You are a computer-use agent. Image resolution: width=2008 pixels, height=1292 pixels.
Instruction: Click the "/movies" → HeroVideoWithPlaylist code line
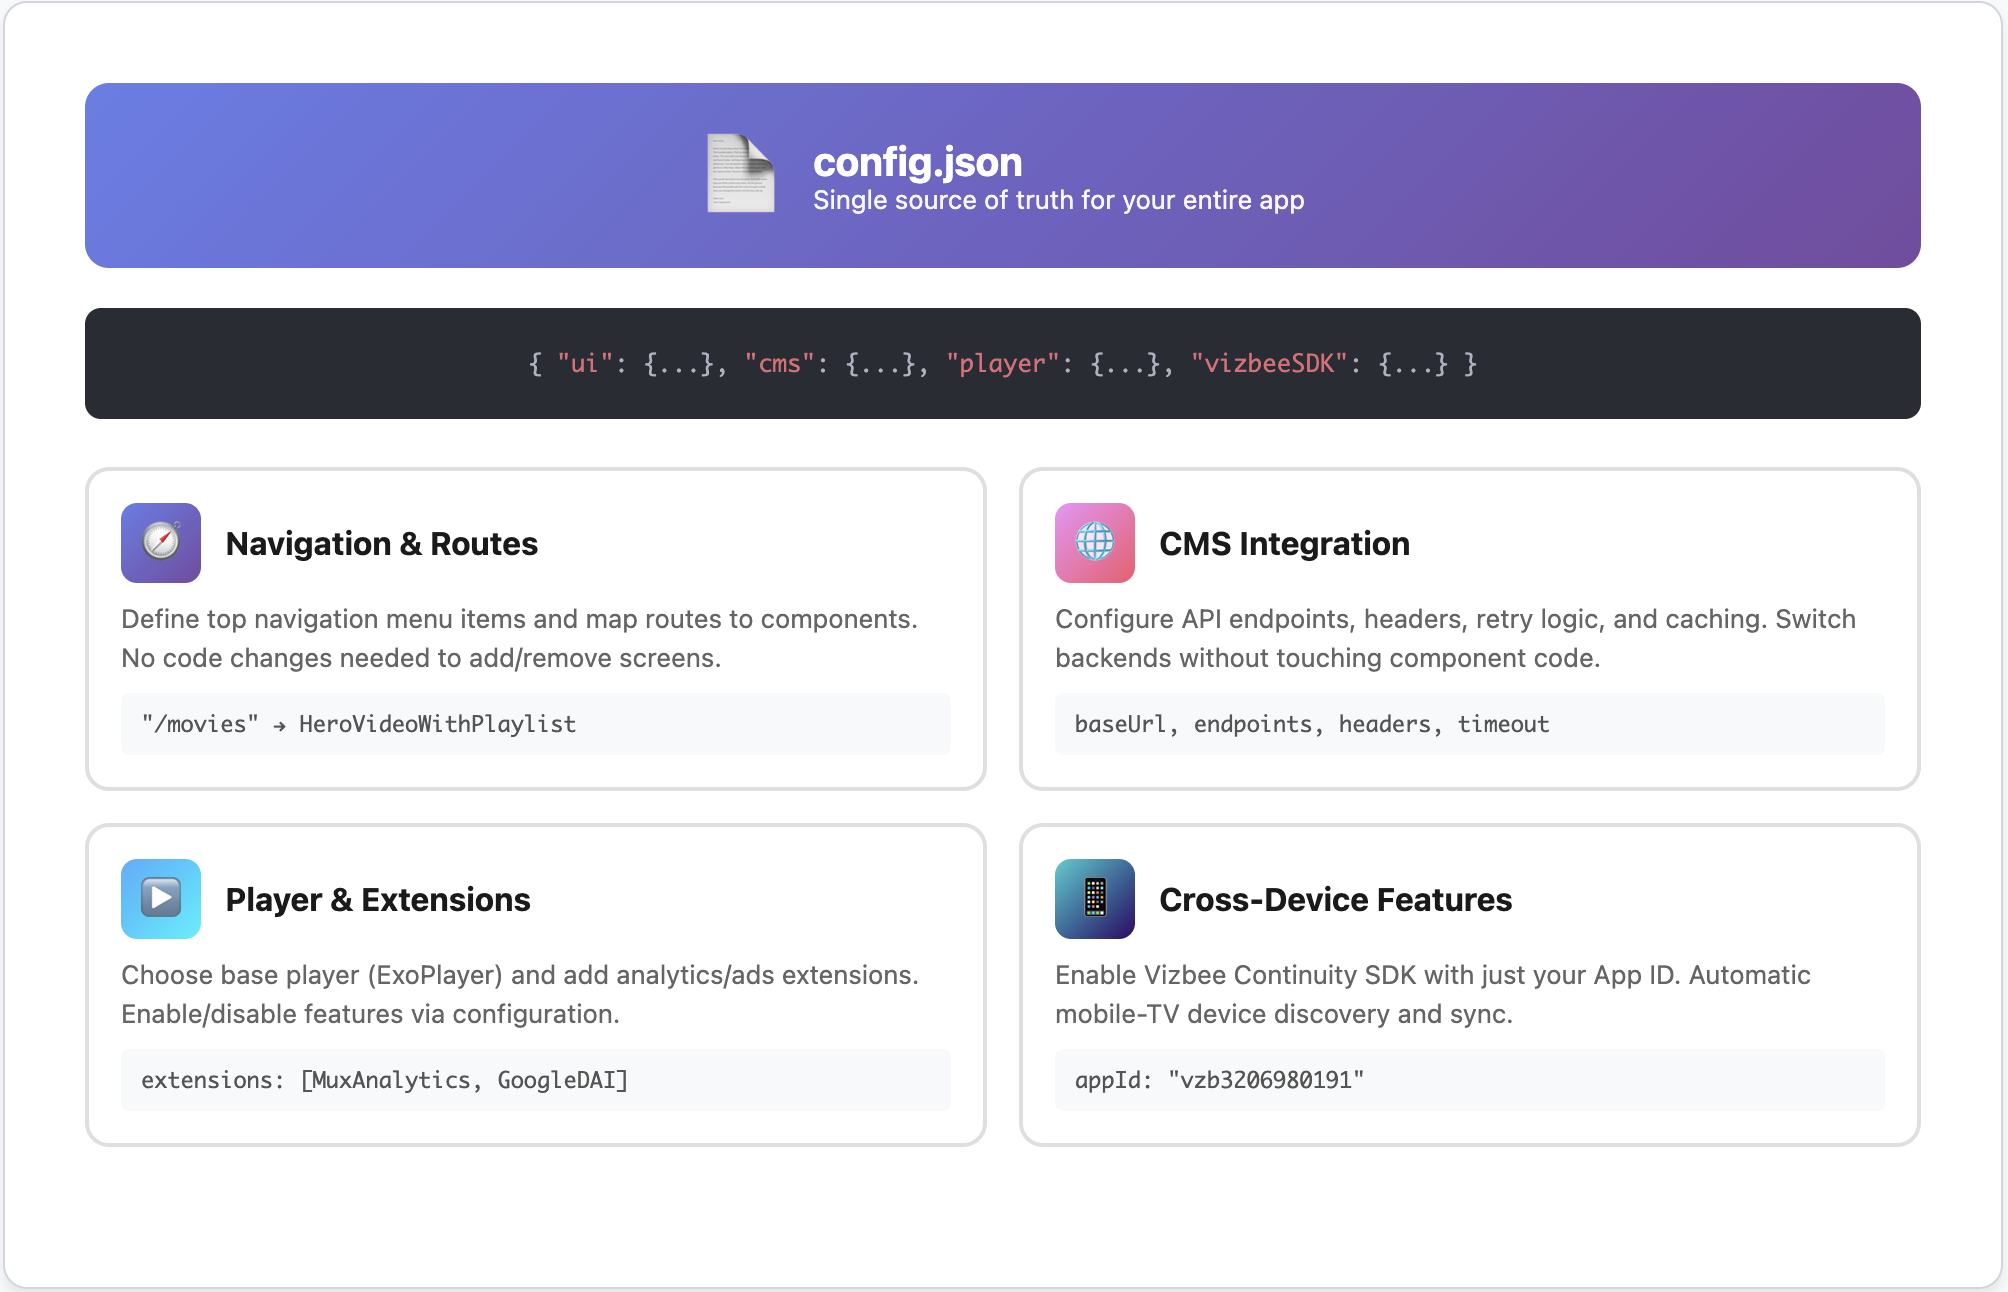(536, 724)
